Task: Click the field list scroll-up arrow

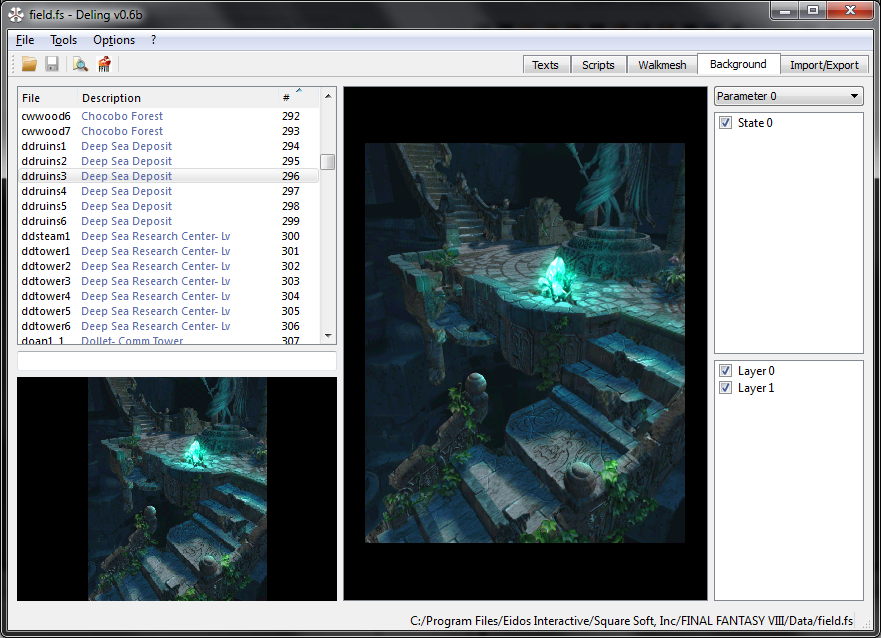Action: tap(328, 96)
